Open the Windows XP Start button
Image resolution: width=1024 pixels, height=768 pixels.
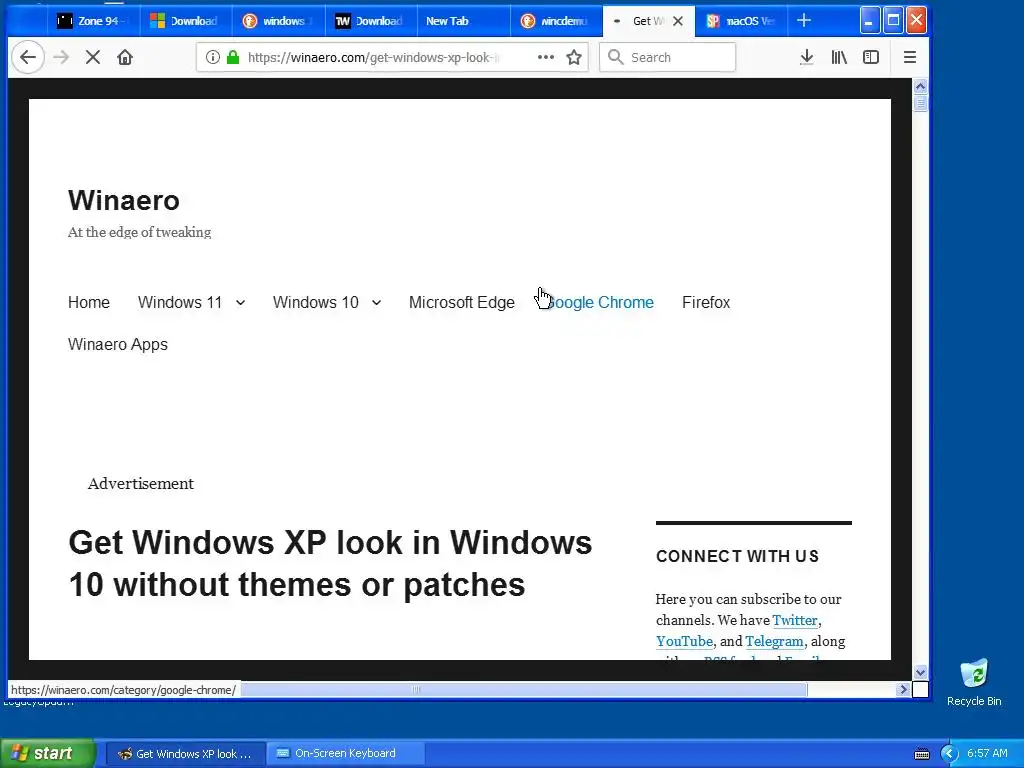coord(47,754)
